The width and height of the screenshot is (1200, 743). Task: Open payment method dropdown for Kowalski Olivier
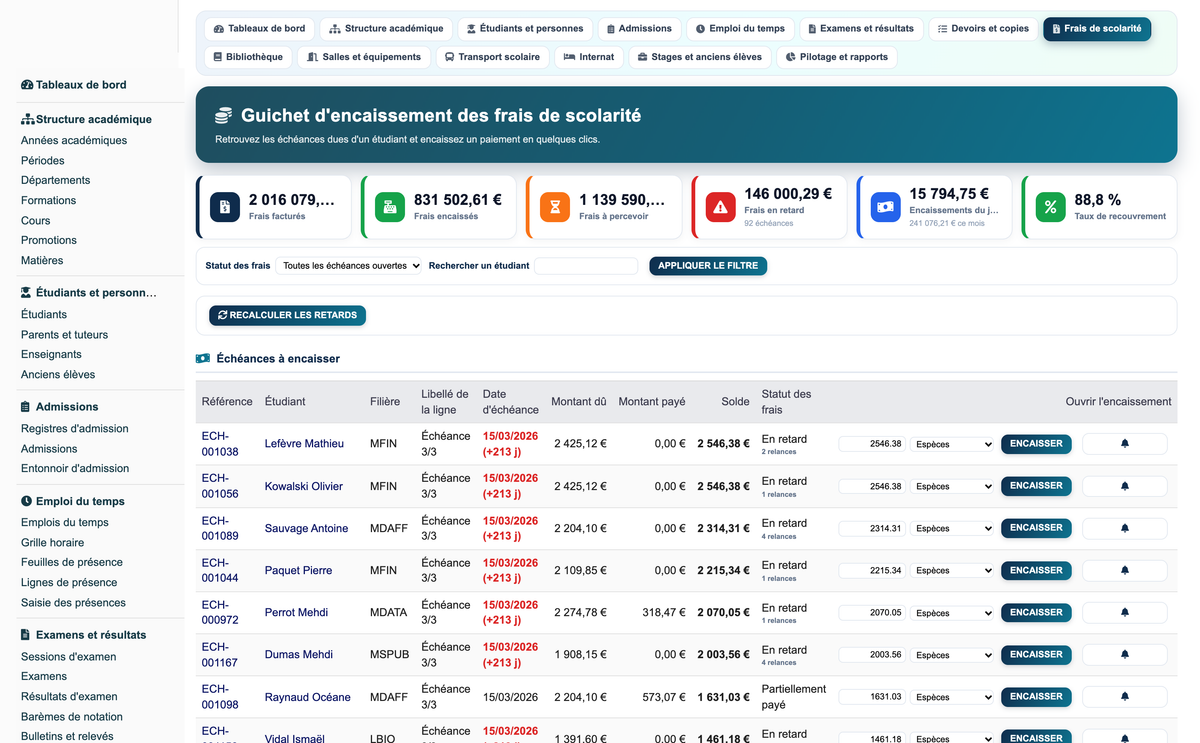click(952, 486)
